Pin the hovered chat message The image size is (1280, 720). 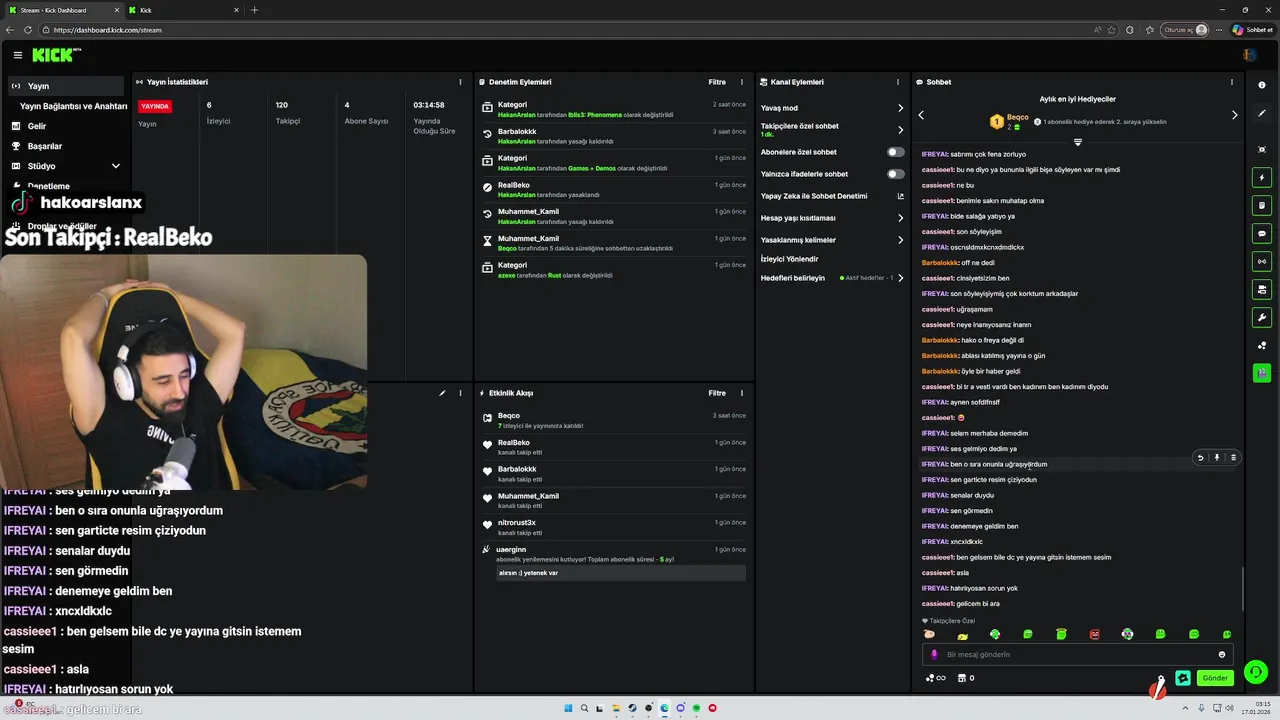click(1217, 458)
